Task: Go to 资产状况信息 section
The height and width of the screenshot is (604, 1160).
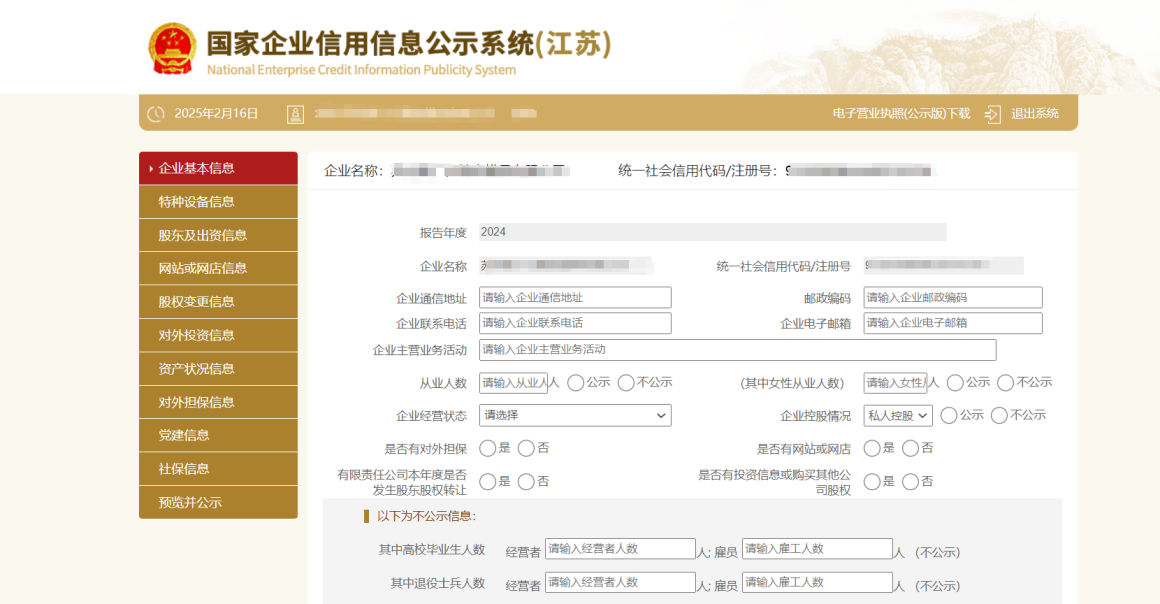Action: tap(218, 369)
